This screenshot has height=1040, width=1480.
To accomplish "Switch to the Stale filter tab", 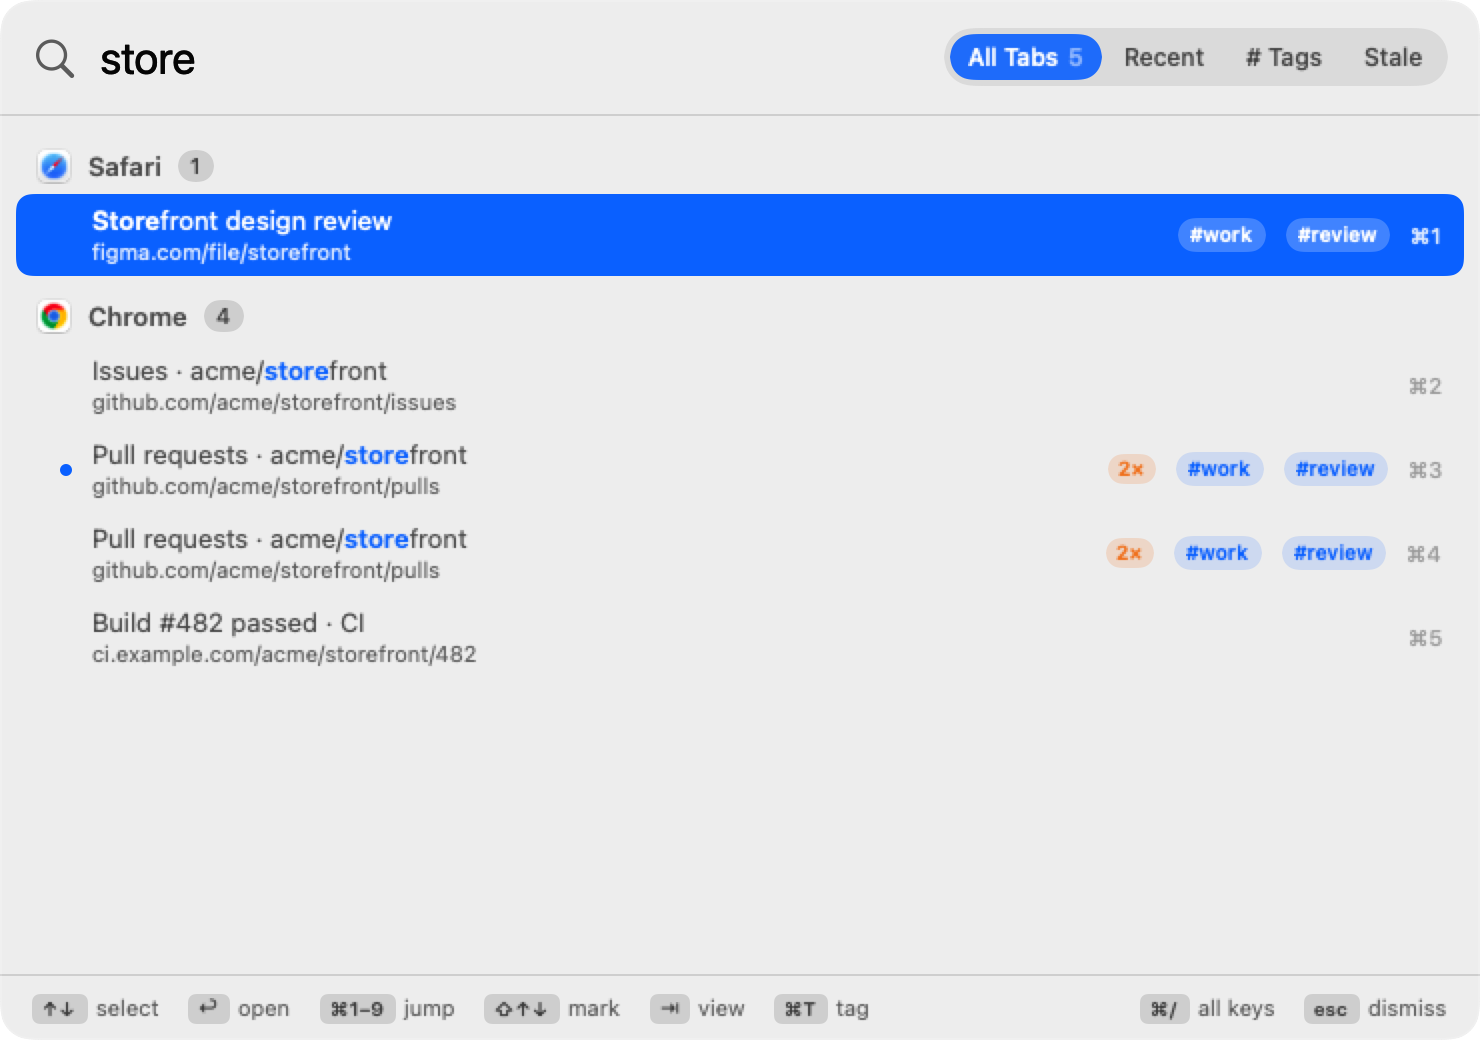I will [1393, 57].
